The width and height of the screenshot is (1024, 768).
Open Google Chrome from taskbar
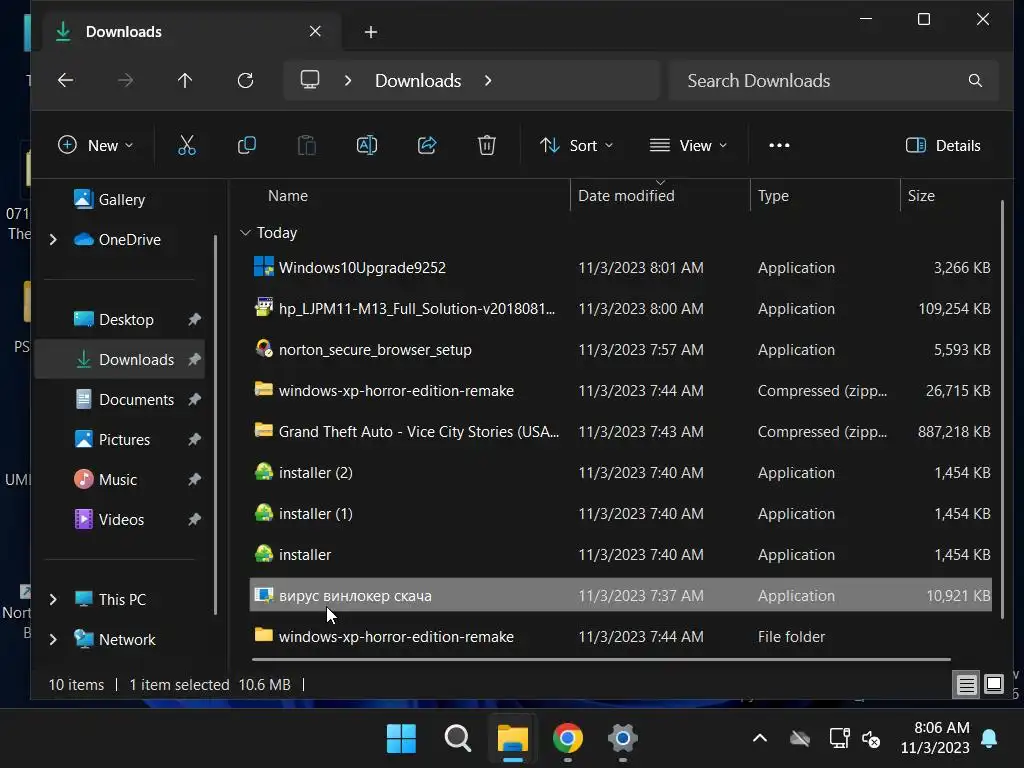click(x=568, y=739)
